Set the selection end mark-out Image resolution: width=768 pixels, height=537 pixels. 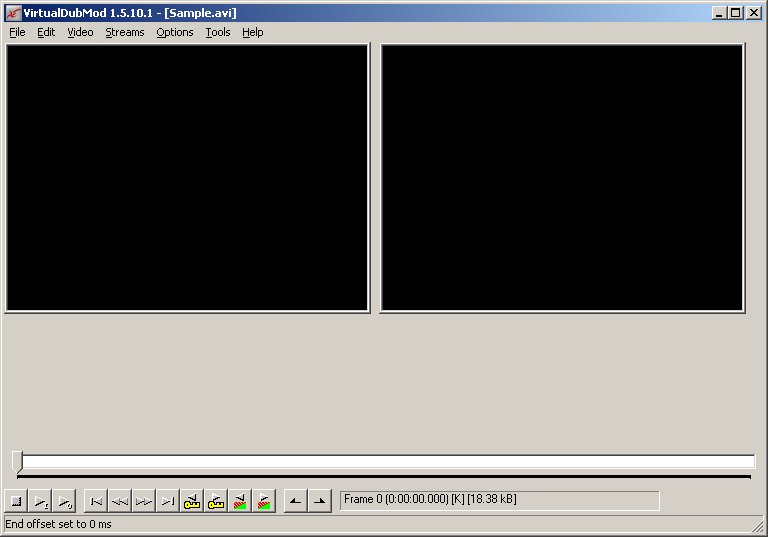pos(320,501)
